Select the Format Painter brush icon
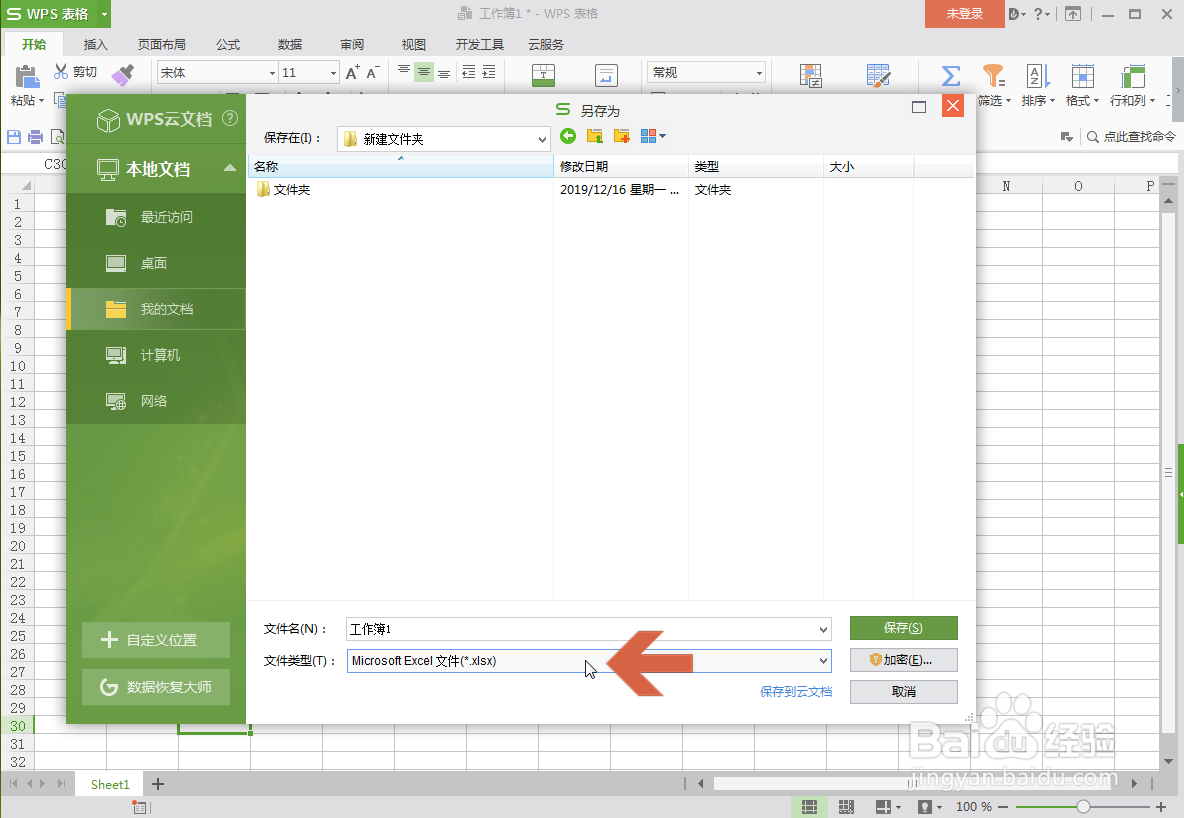 pyautogui.click(x=122, y=75)
